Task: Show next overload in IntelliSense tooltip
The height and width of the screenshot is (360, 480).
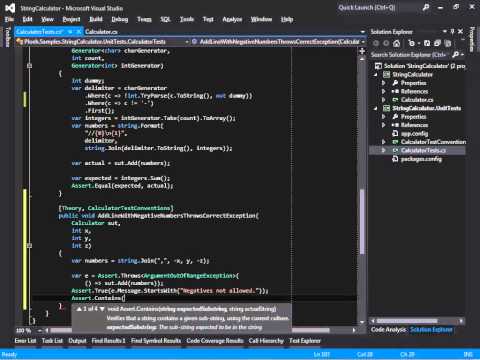Action: (x=102, y=309)
